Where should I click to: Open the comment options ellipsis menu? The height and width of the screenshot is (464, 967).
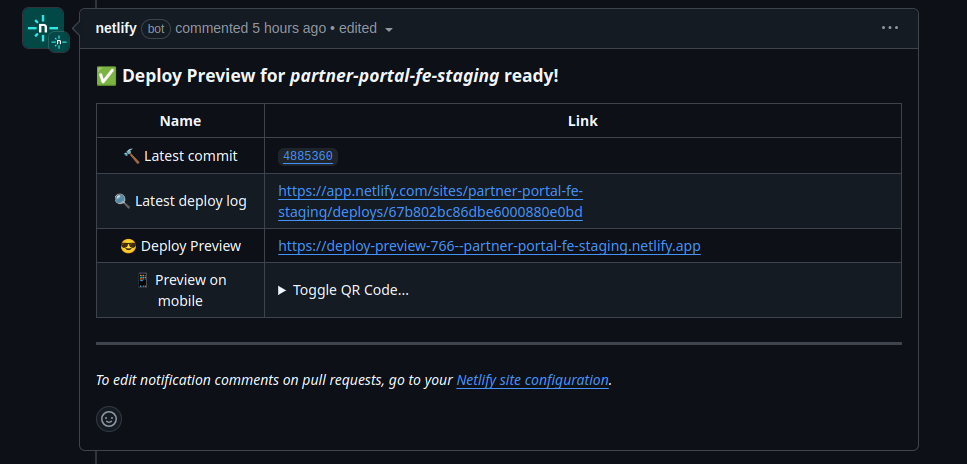889,28
